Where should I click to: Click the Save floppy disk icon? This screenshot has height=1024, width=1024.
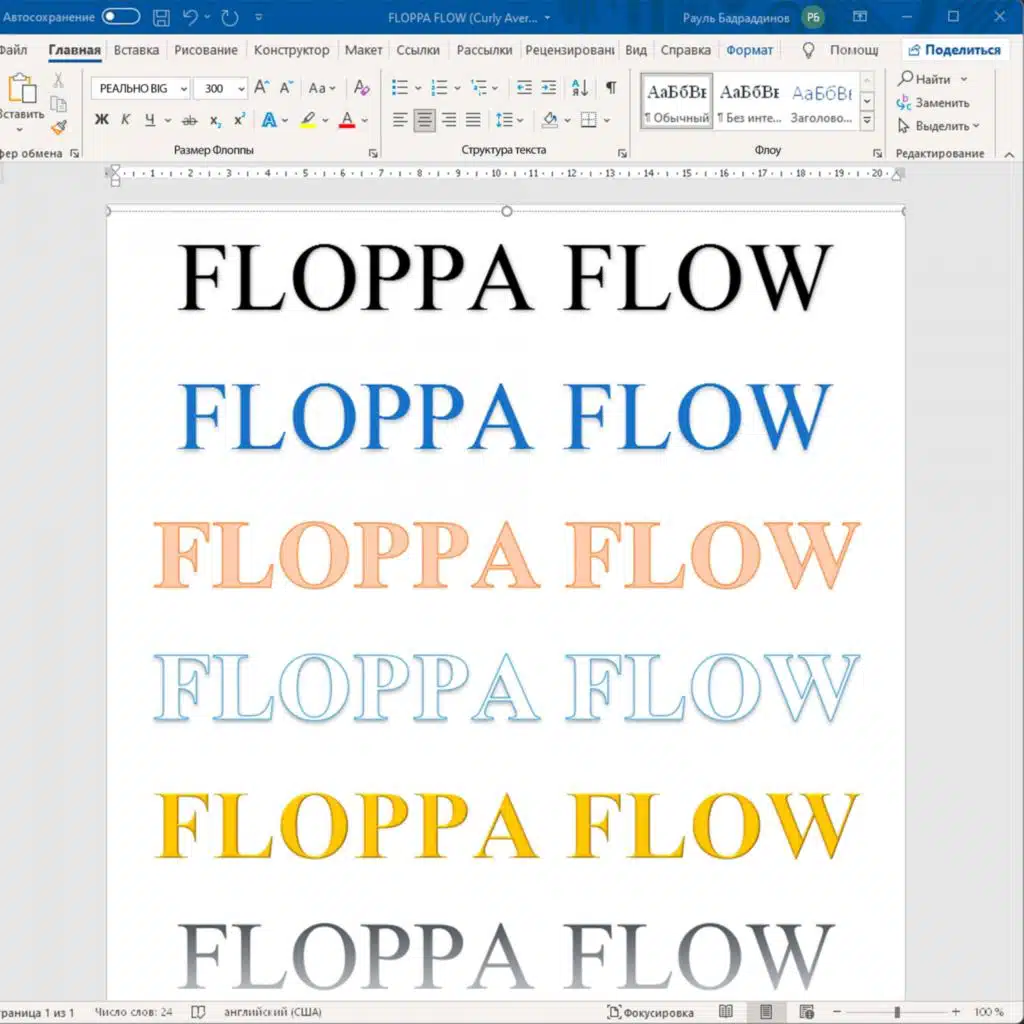[161, 17]
